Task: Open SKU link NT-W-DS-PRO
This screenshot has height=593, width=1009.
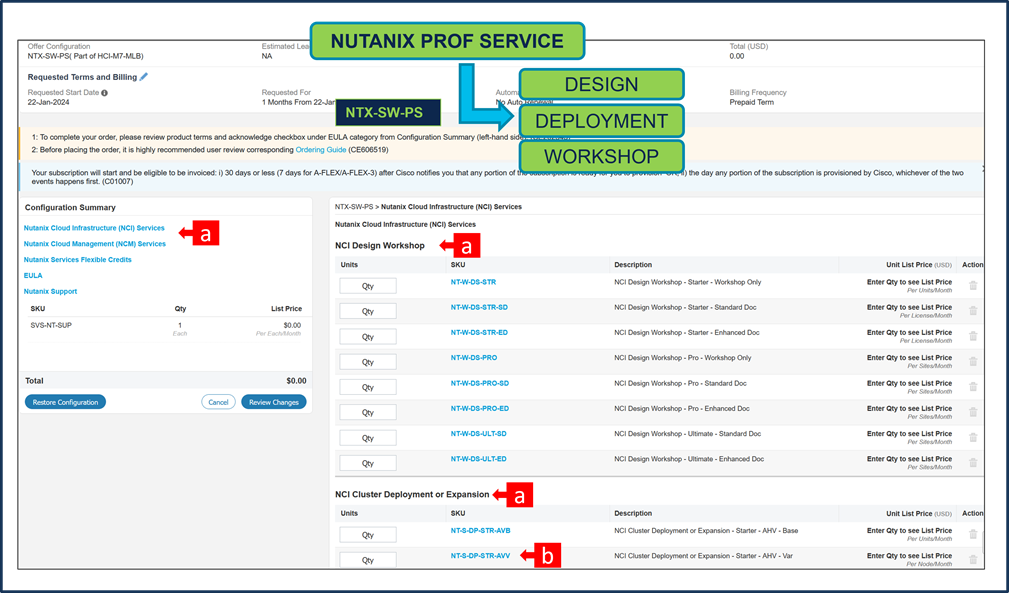Action: point(474,358)
